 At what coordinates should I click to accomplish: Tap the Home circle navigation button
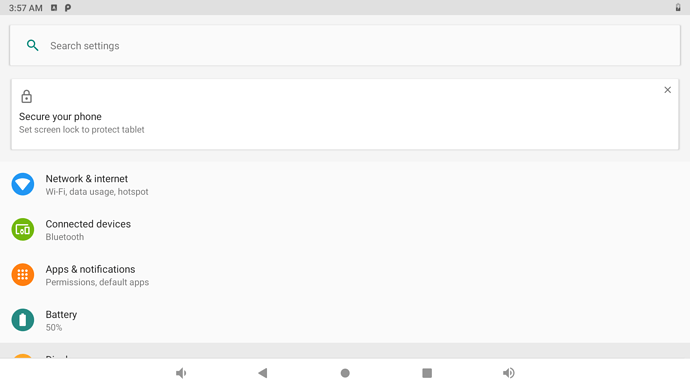[345, 373]
